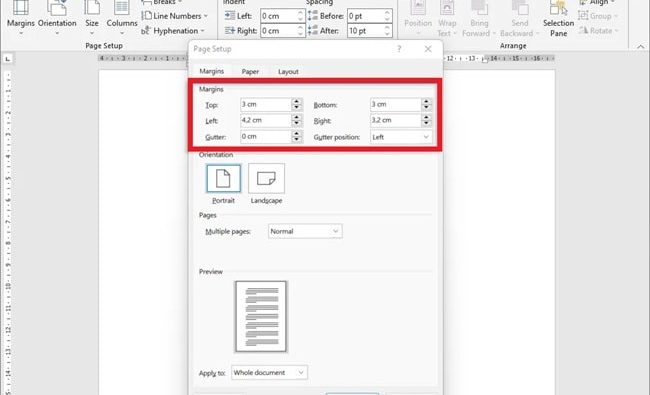Click the Left margin field in dialog
650x395 pixels.
266,120
